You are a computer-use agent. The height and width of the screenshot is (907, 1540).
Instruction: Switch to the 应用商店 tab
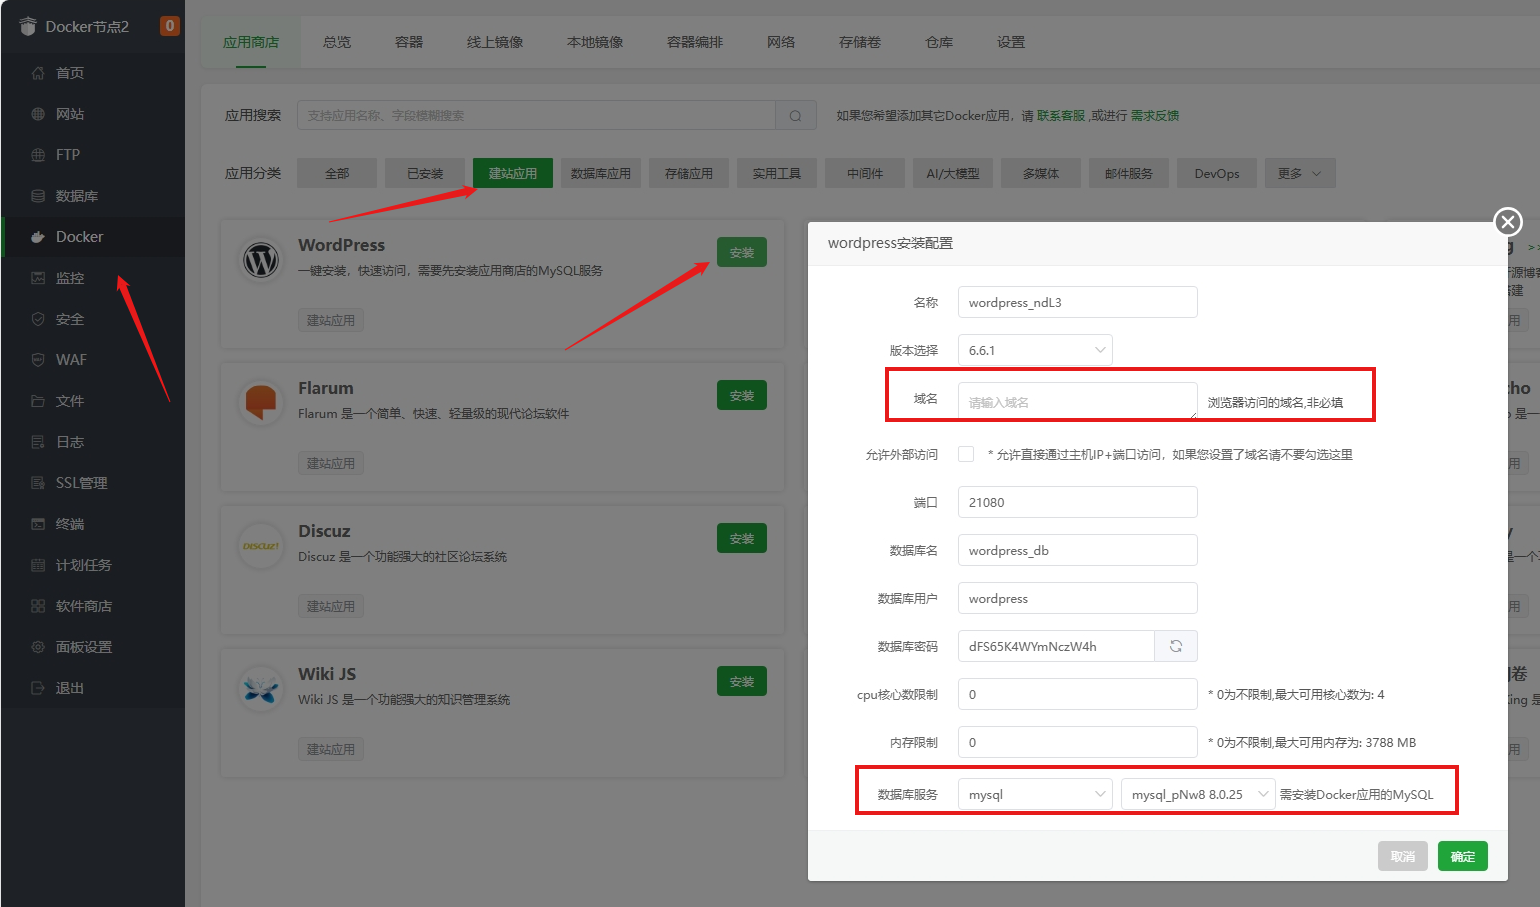(251, 42)
